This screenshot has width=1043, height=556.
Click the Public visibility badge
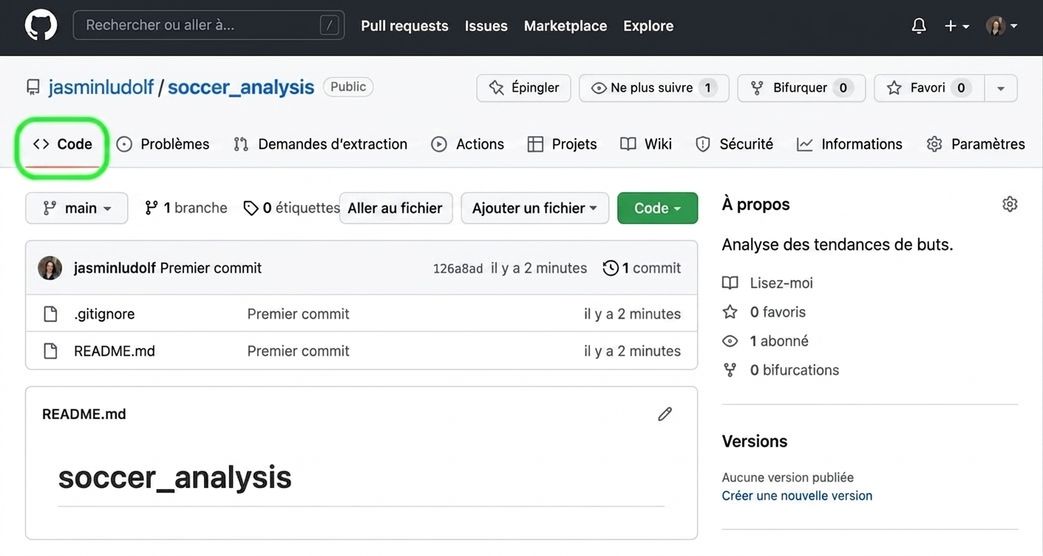tap(348, 87)
